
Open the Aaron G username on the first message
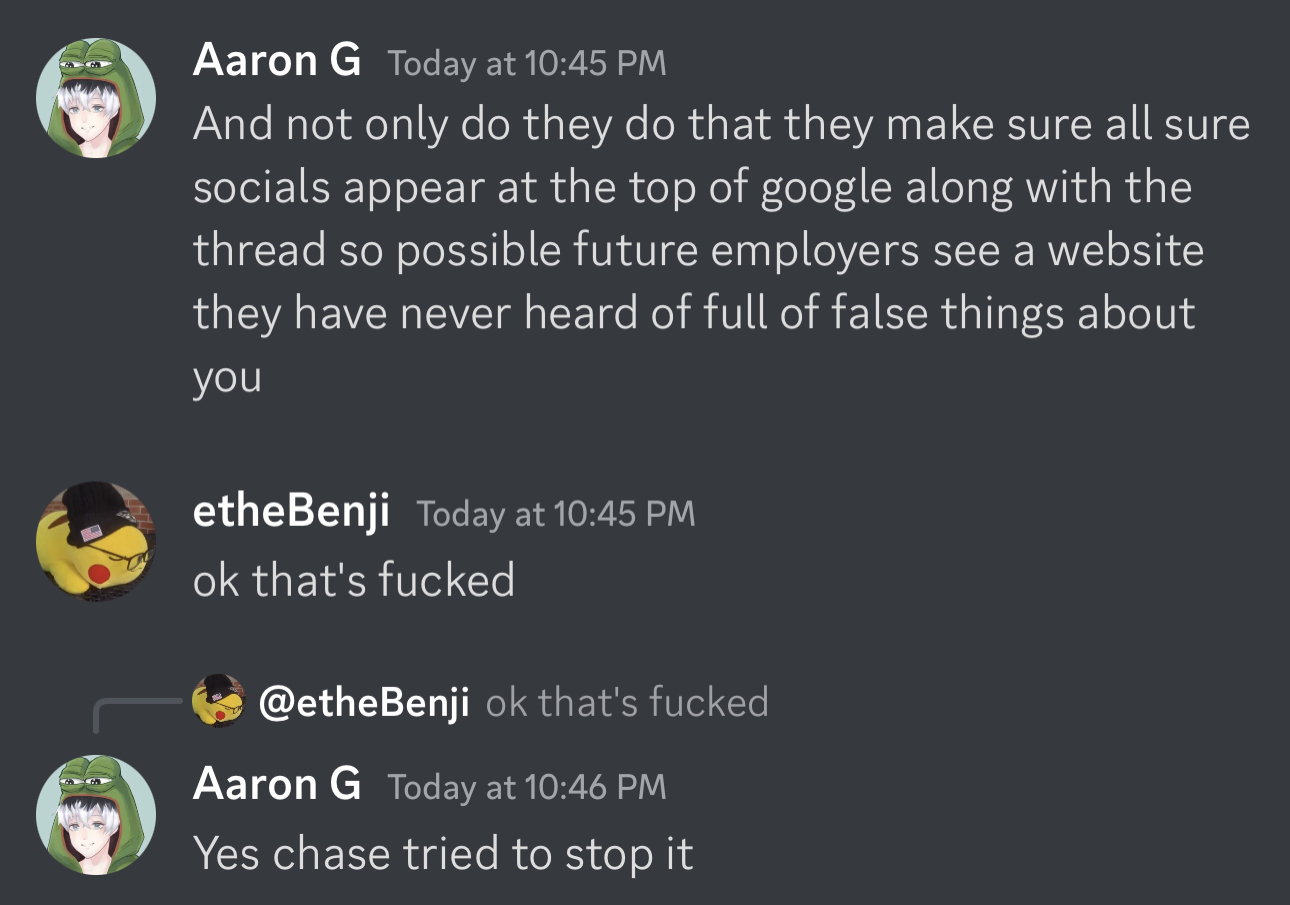point(277,61)
